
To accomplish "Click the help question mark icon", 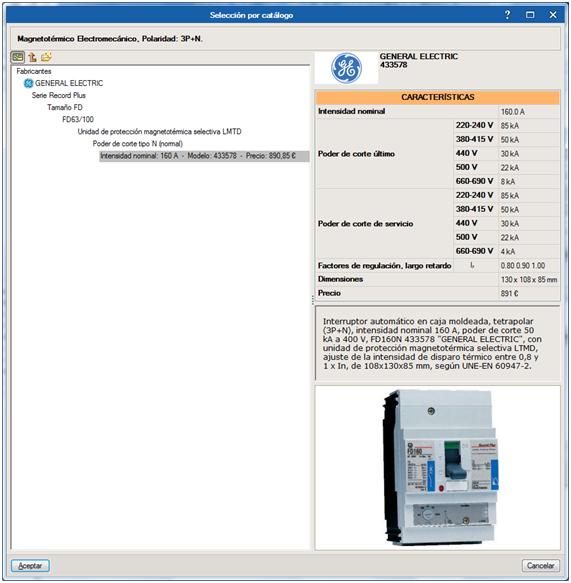I will [x=507, y=15].
